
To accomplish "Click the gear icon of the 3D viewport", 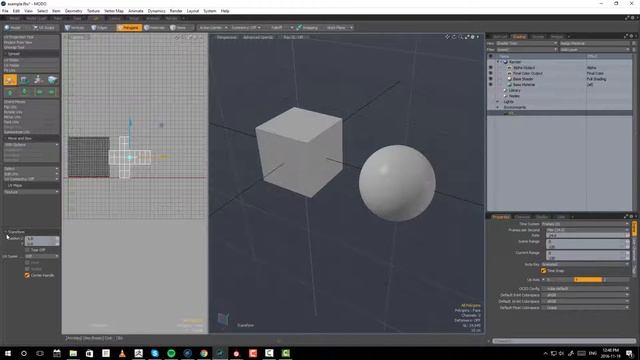I will [473, 37].
